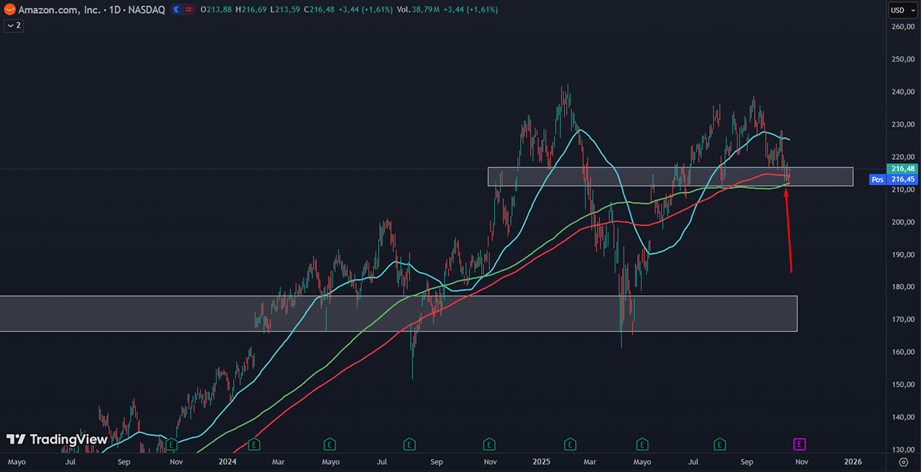Click the 190,00 price axis label
This screenshot has height=472, width=921.
pyautogui.click(x=903, y=255)
